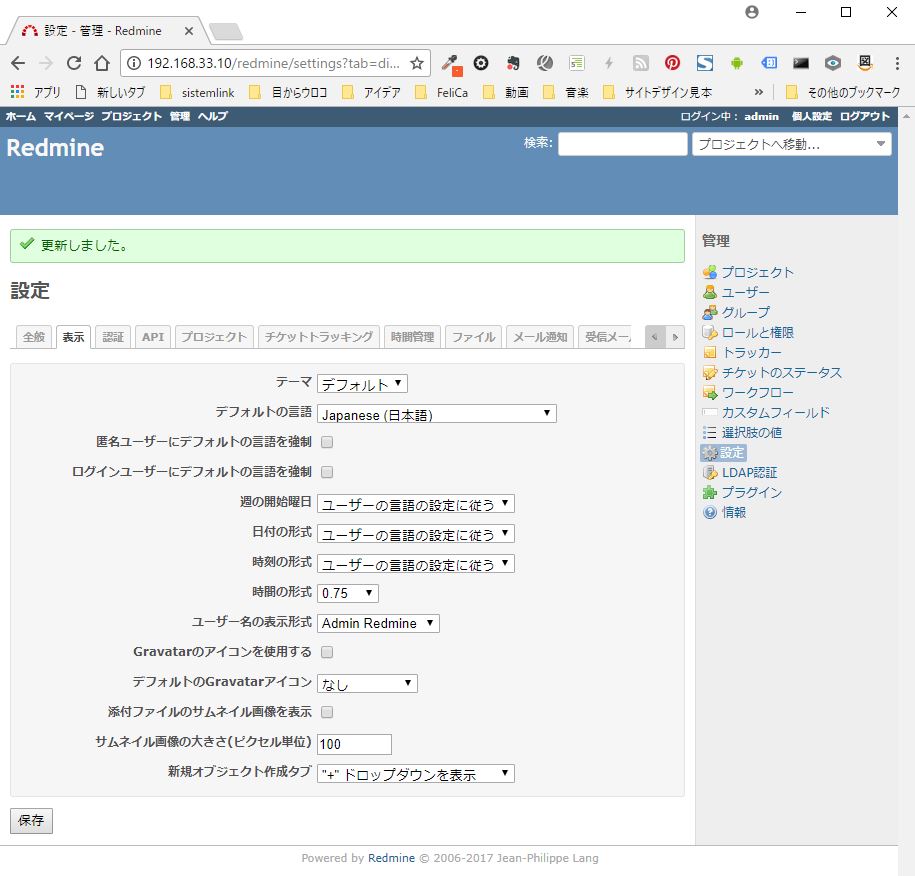This screenshot has height=876, width=915.
Task: Open プラグイン in the admin sidebar
Action: 752,492
